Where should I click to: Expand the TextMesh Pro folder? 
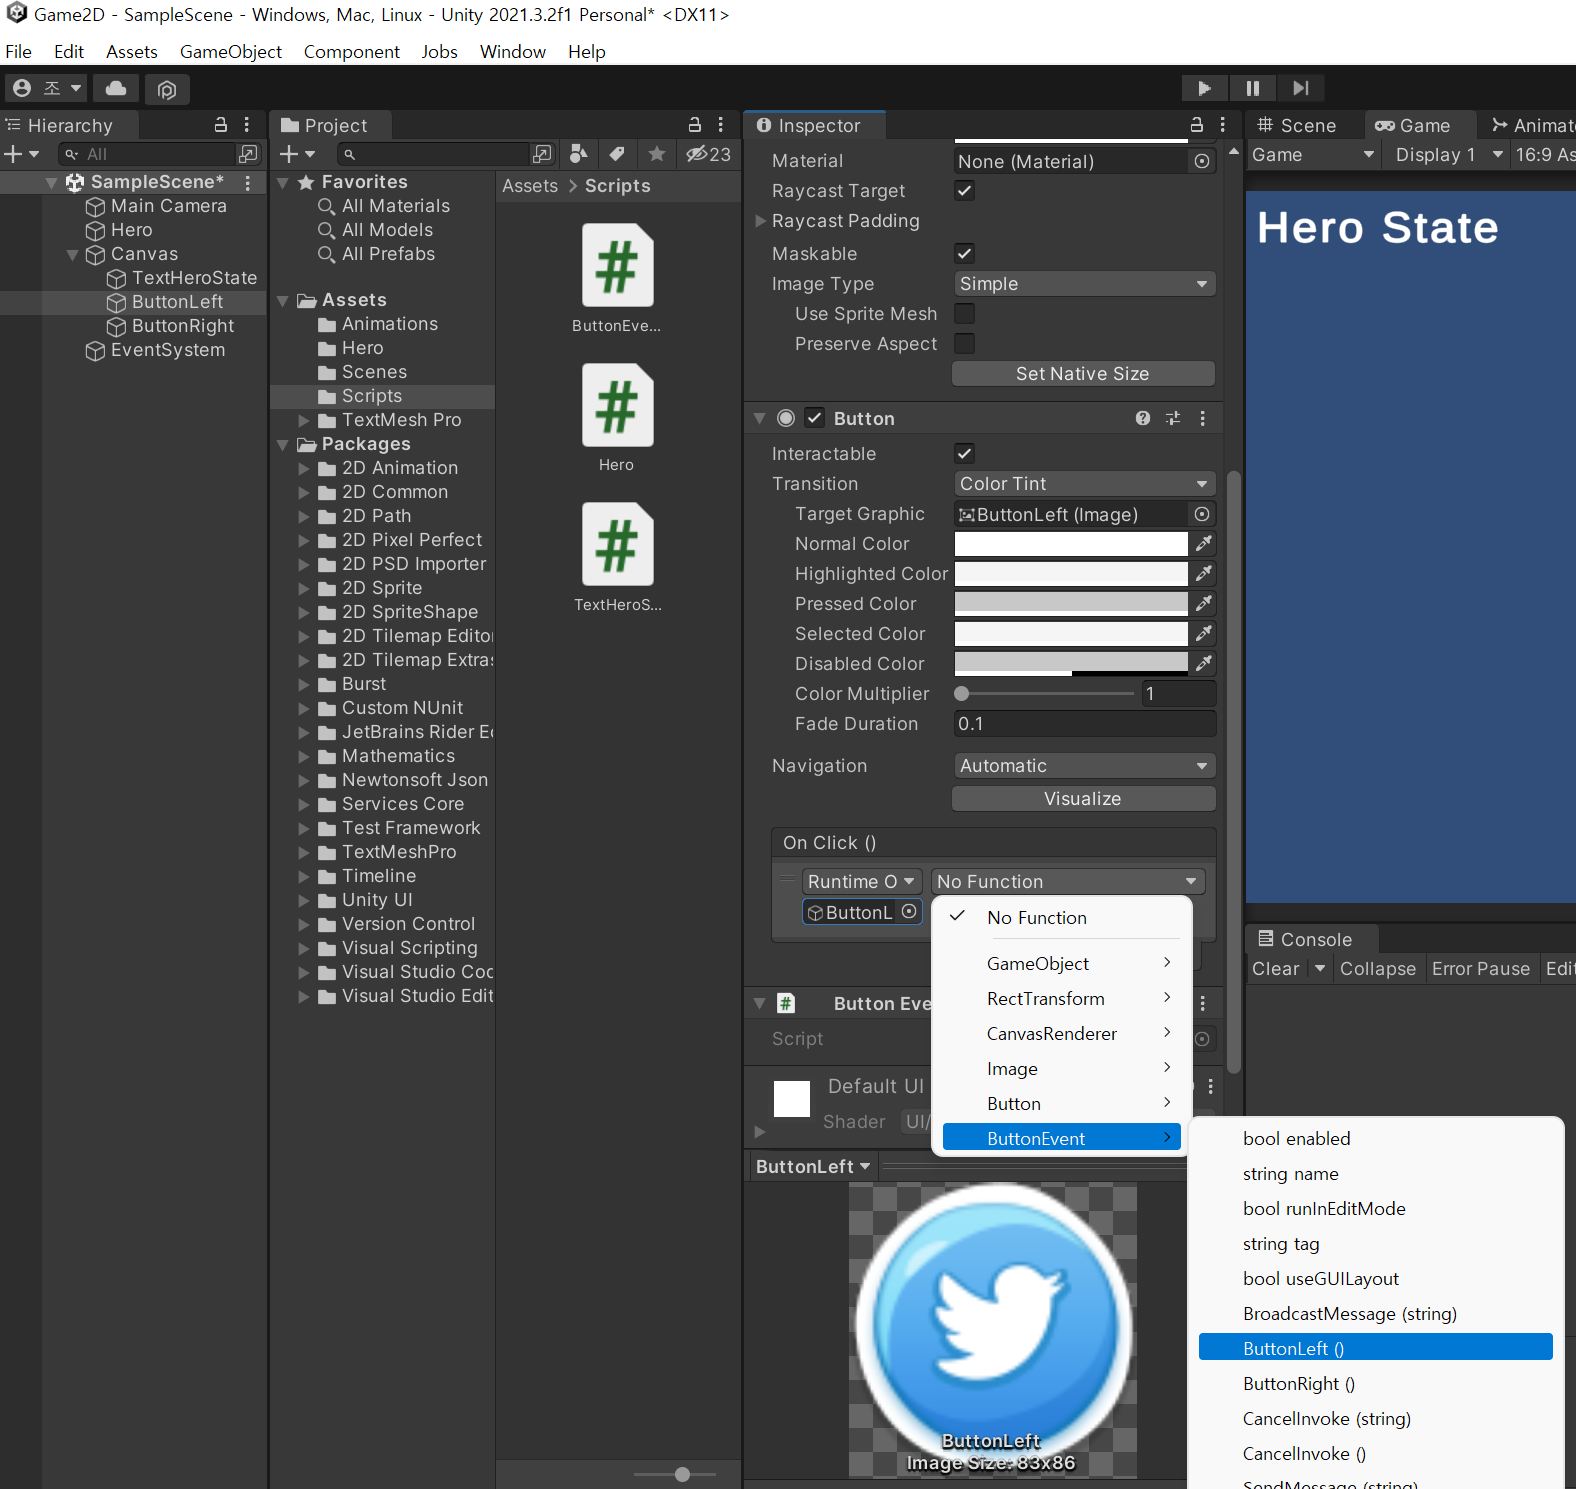tap(304, 420)
